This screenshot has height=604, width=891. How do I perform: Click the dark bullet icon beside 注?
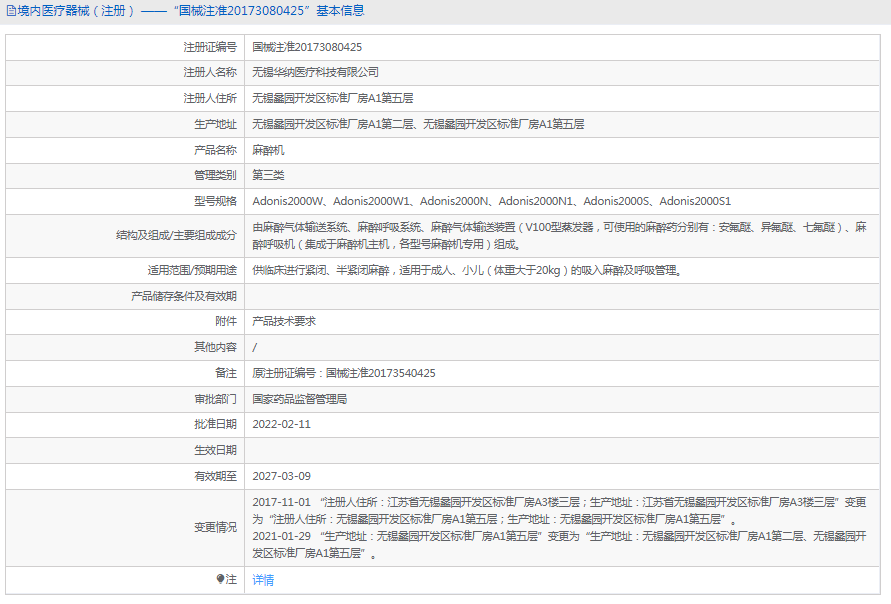[x=220, y=579]
